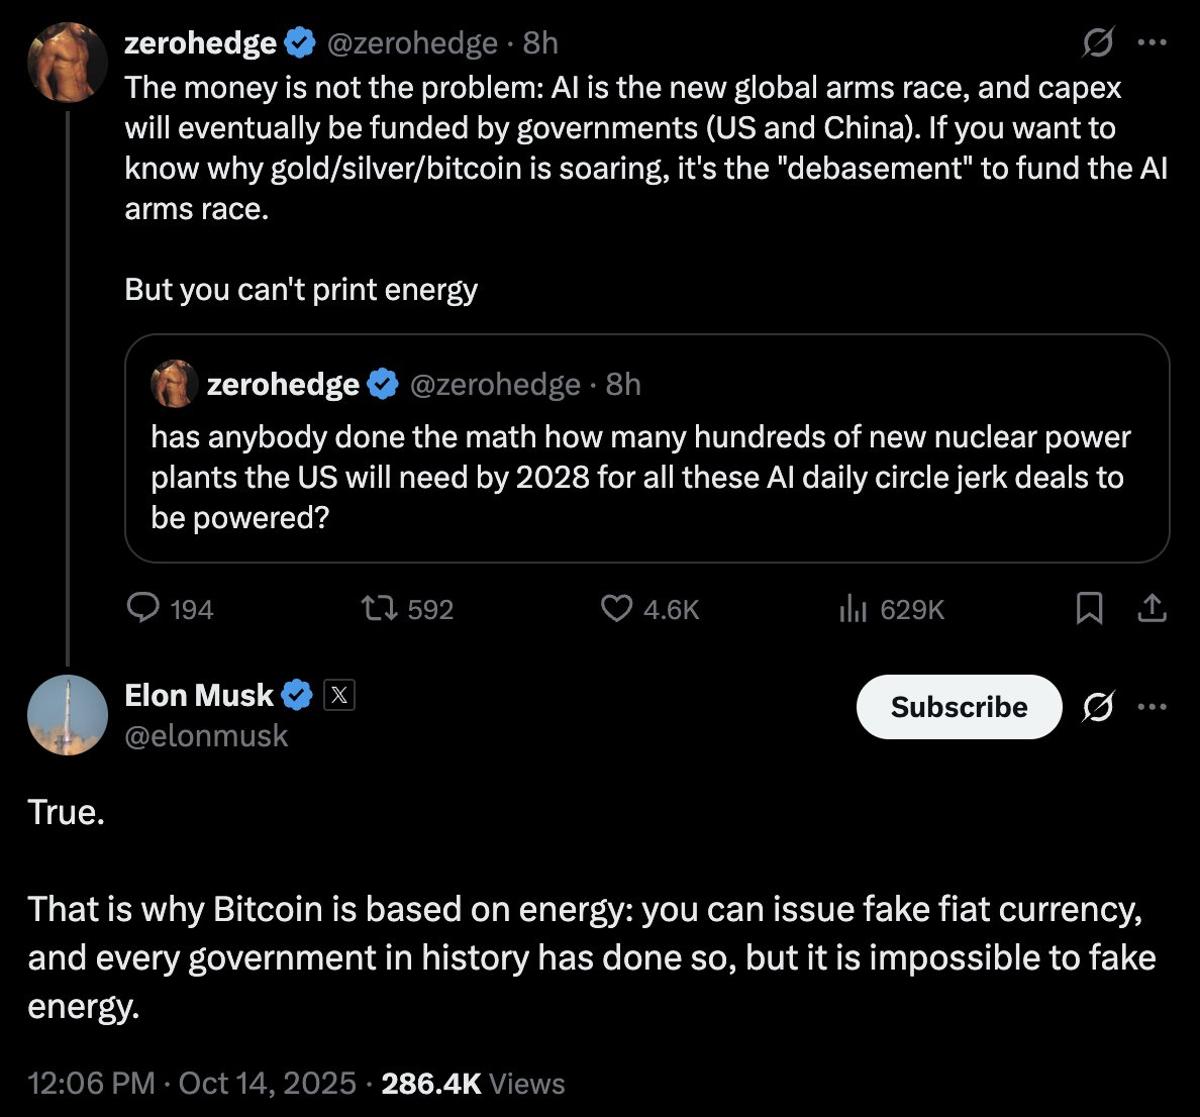The width and height of the screenshot is (1200, 1117).
Task: Like the quoted tweet via the heart icon
Action: 617,609
